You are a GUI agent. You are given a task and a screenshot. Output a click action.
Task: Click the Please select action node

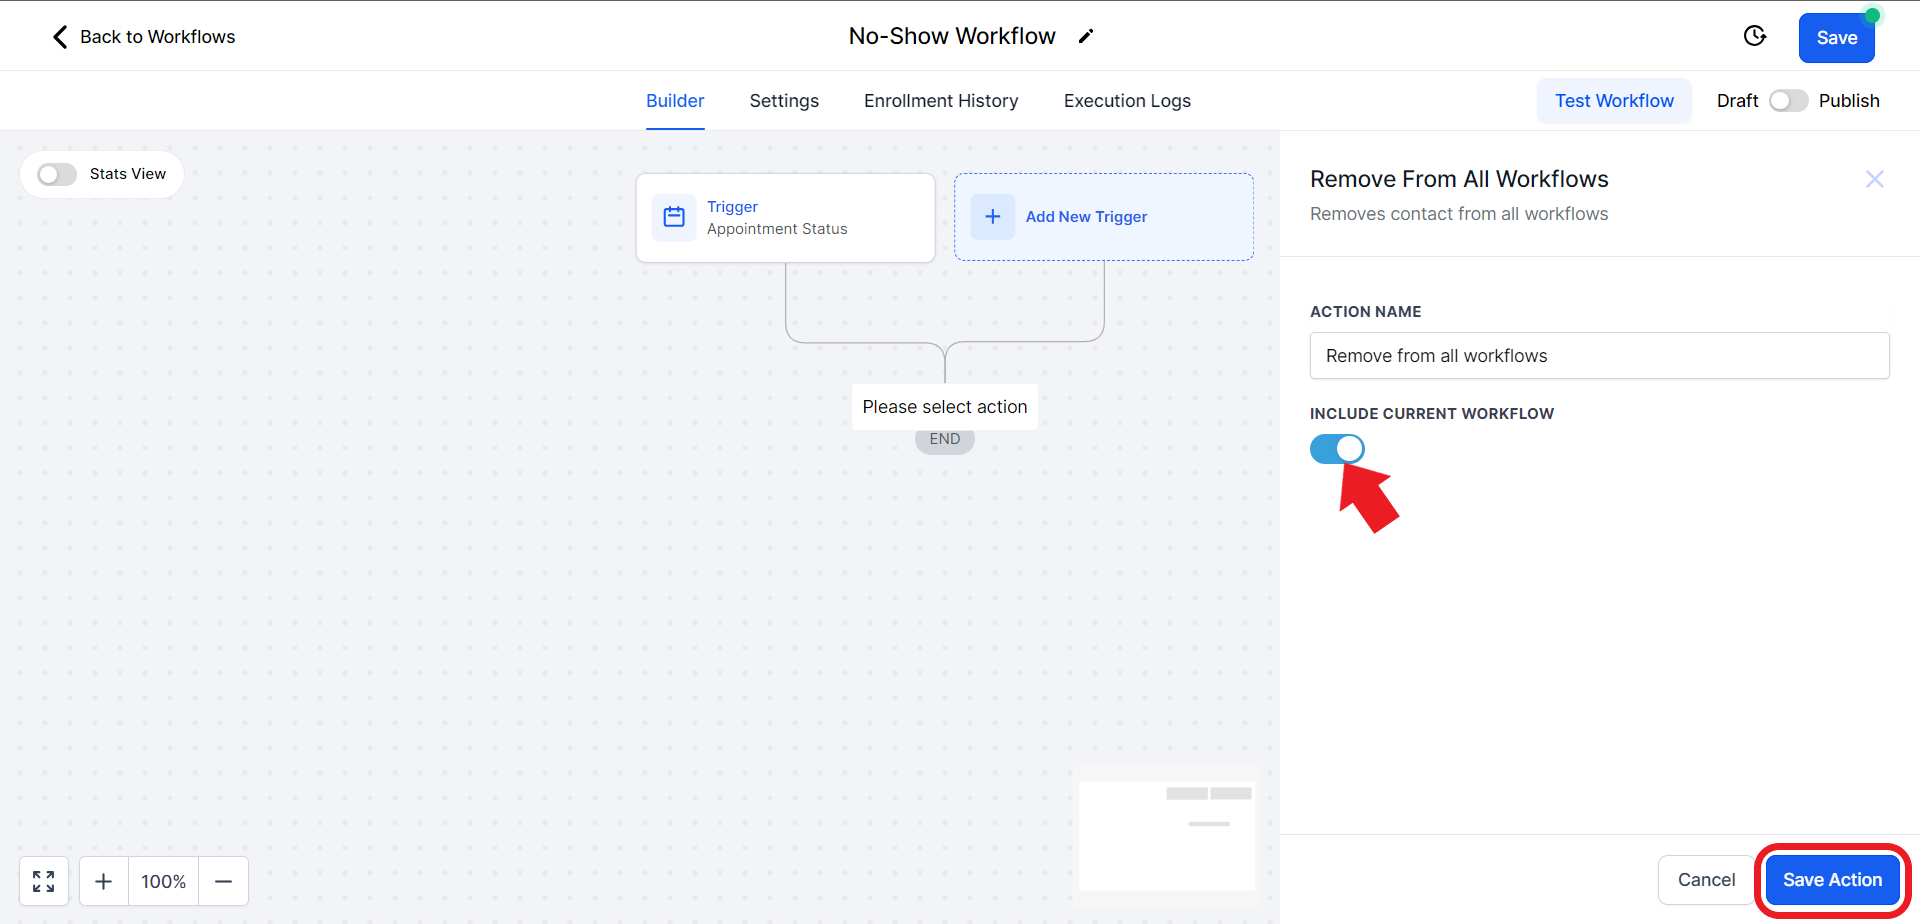coord(945,407)
